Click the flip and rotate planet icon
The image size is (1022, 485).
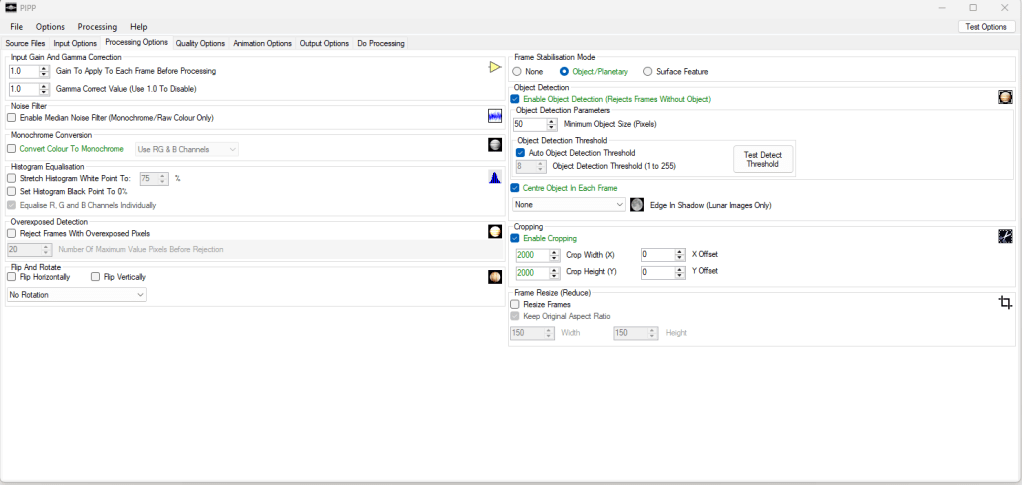494,277
